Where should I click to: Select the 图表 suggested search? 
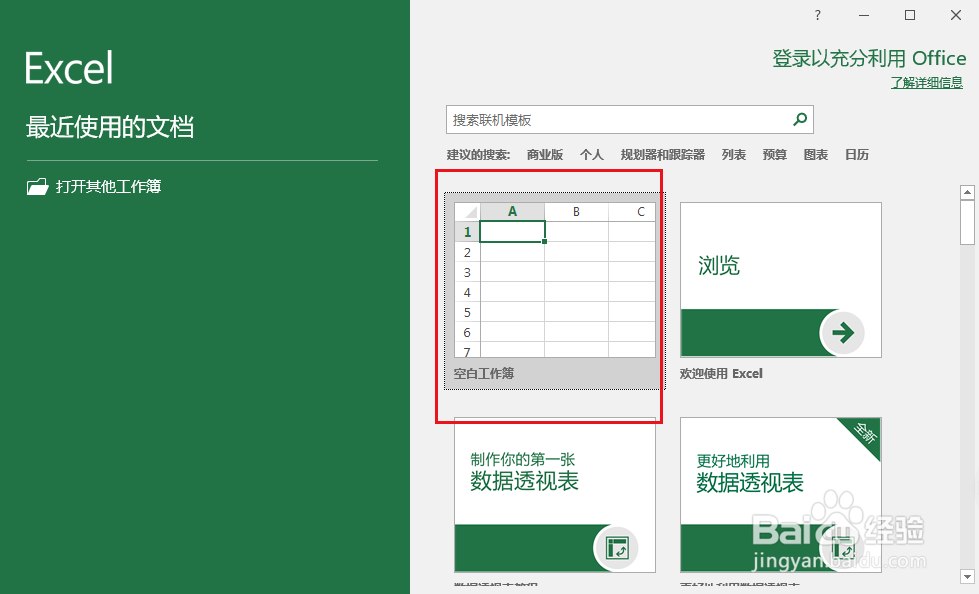(x=815, y=155)
